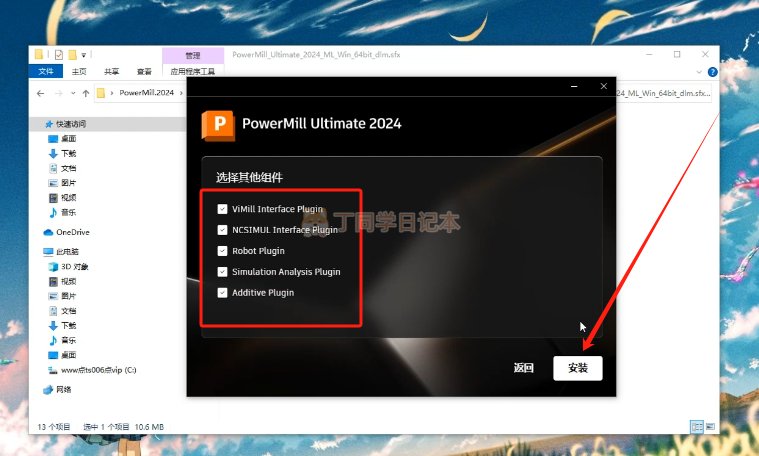Select the 应用程序工具 tab
759x456 pixels.
[x=193, y=71]
